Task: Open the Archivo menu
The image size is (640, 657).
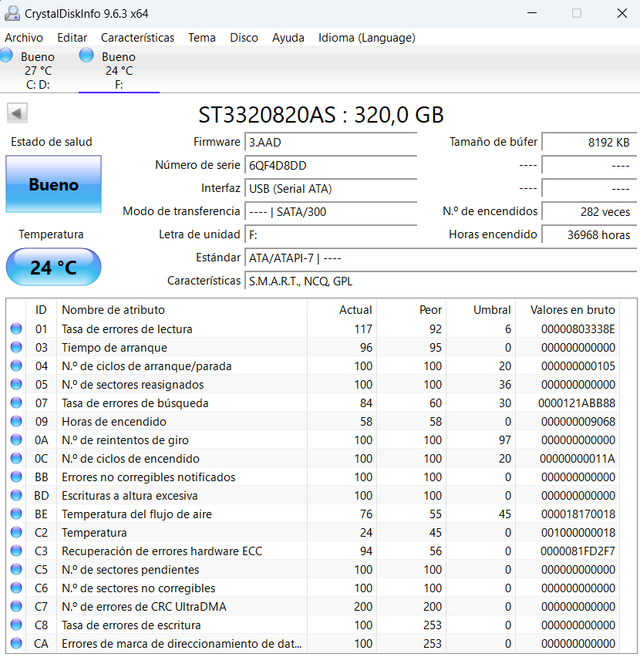Action: pyautogui.click(x=24, y=38)
